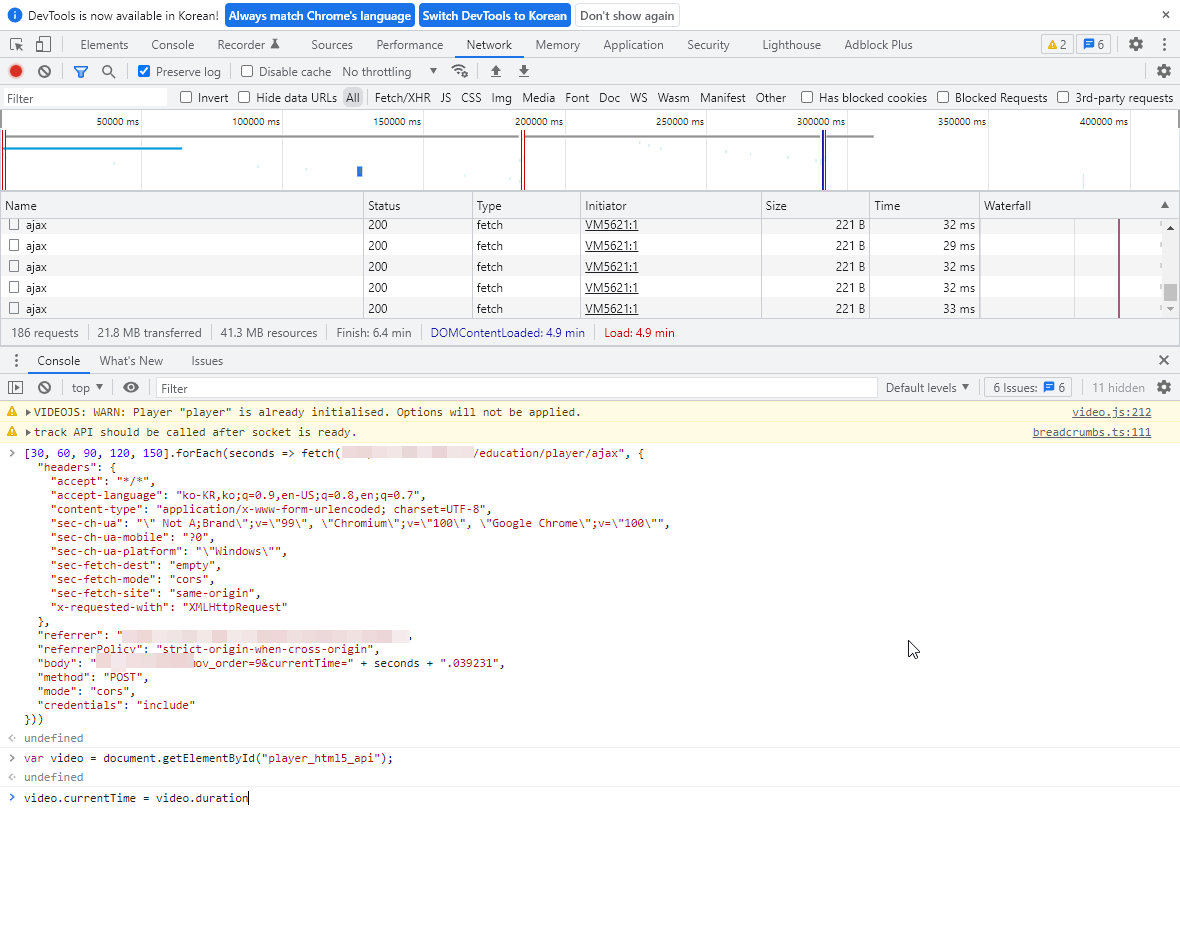The image size is (1180, 927).
Task: Open the Performance tab
Action: pos(409,44)
